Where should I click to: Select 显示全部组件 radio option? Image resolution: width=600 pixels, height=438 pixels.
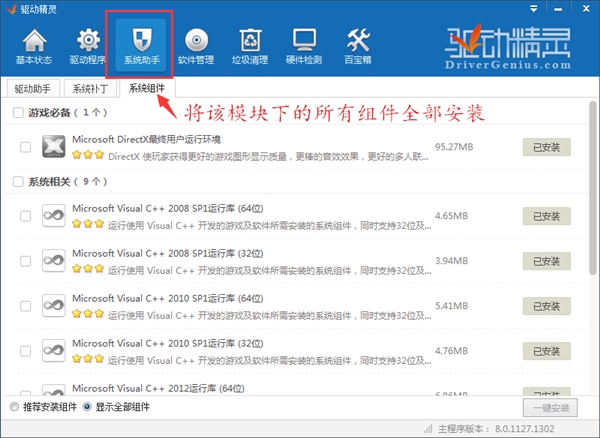[88, 407]
